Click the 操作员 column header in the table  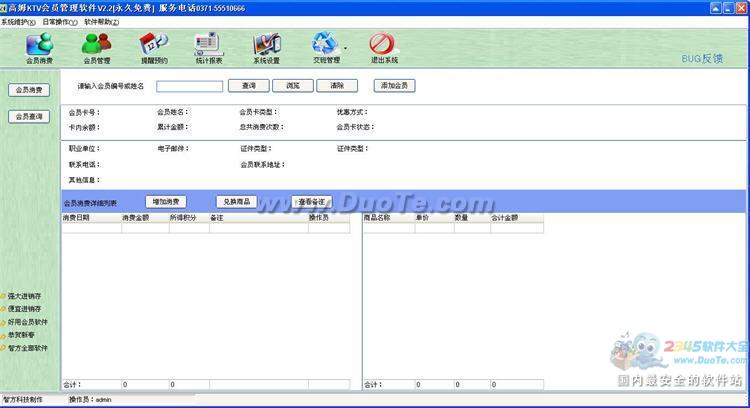[329, 218]
